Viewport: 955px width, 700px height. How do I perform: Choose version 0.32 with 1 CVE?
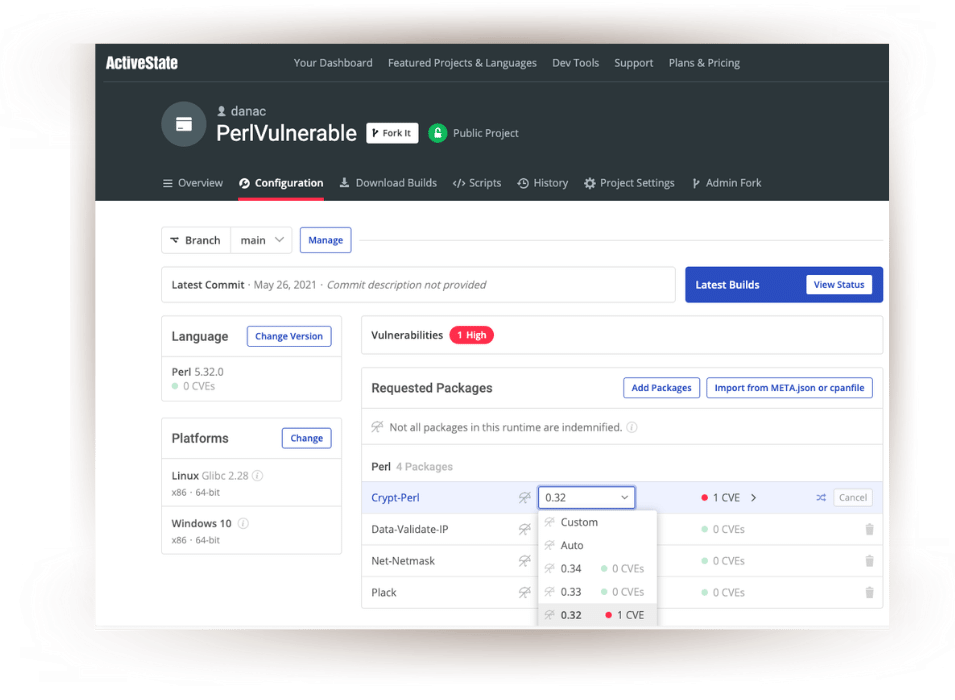pos(597,615)
